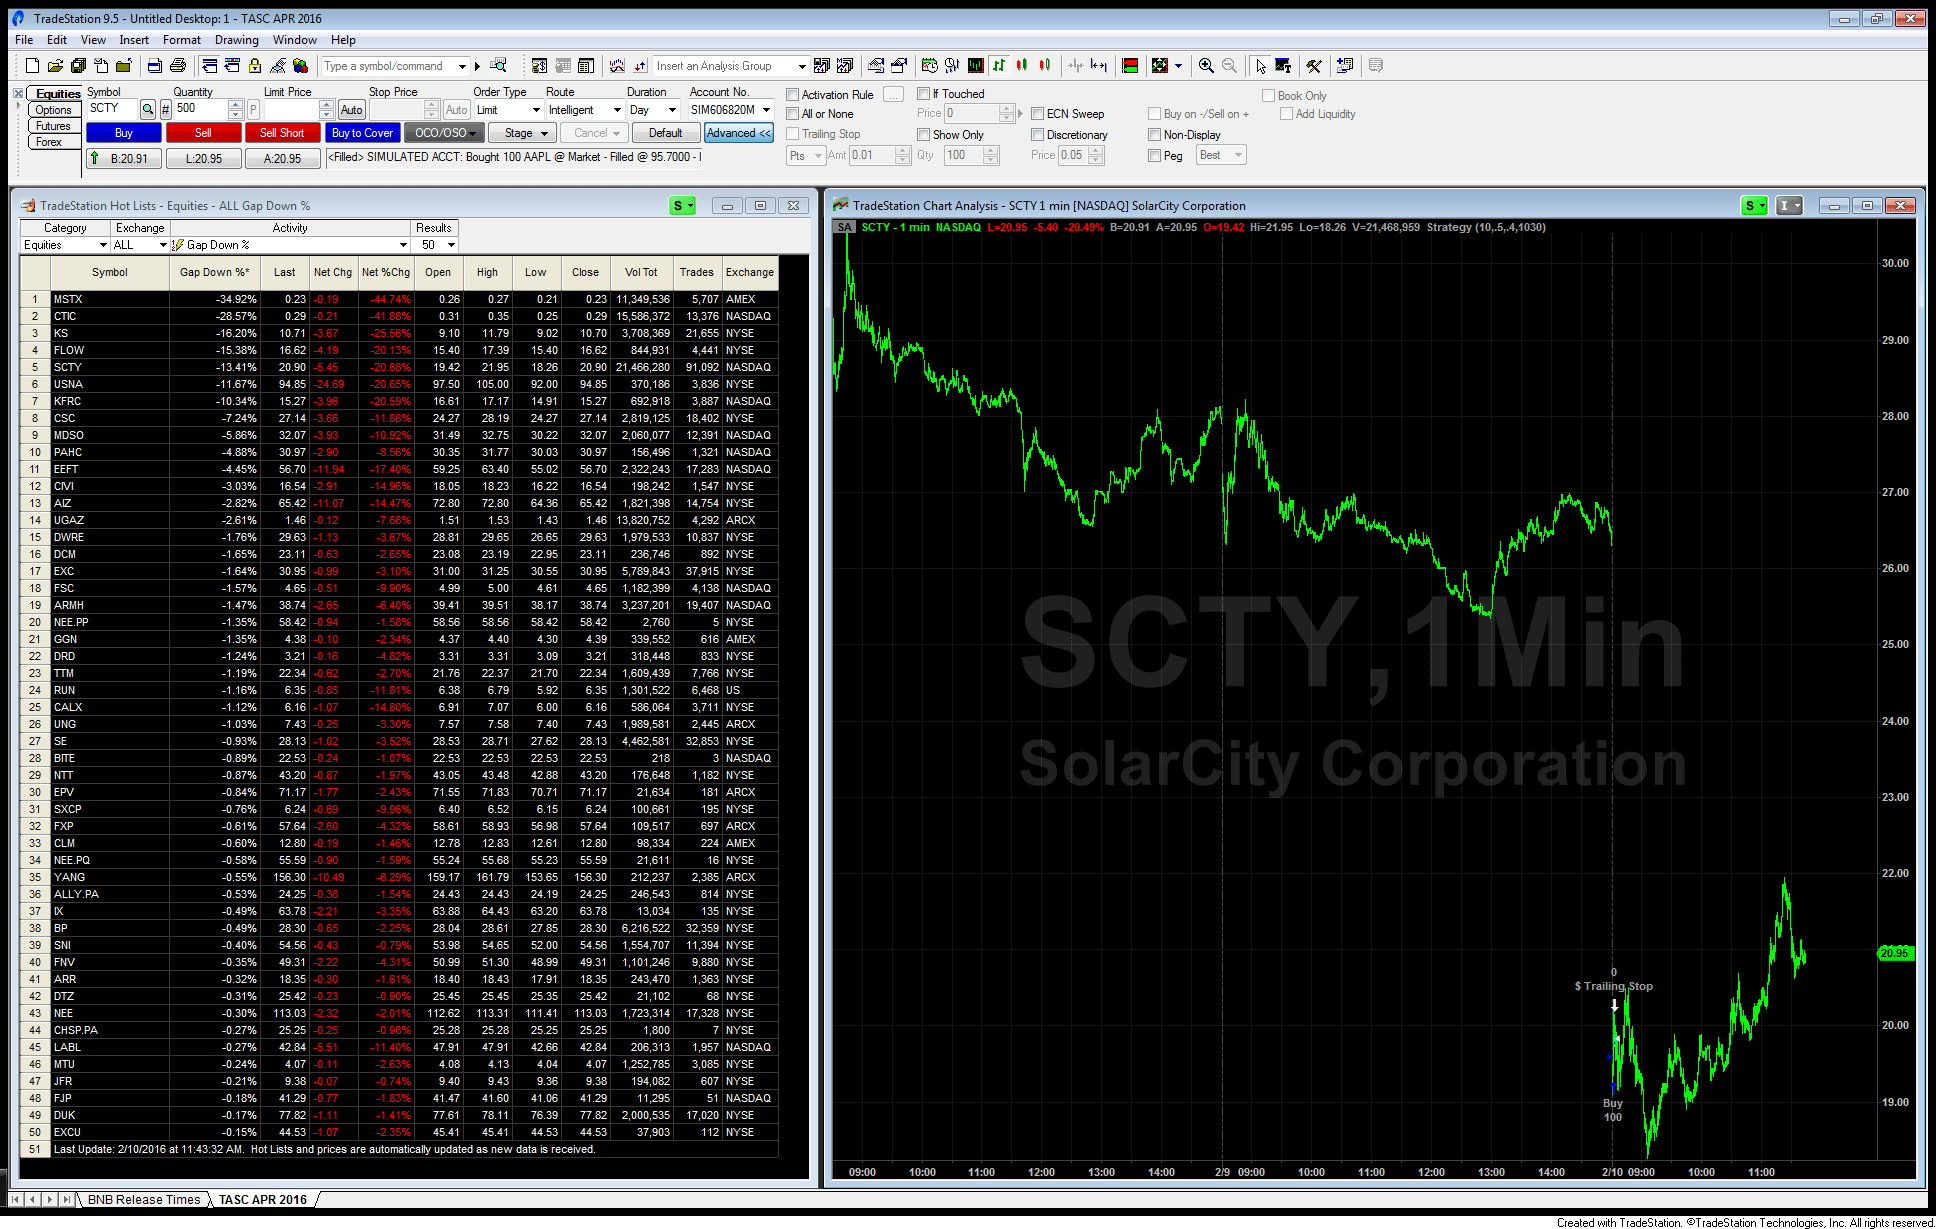
Task: Toggle the ECN Sweep checkbox
Action: [1038, 114]
